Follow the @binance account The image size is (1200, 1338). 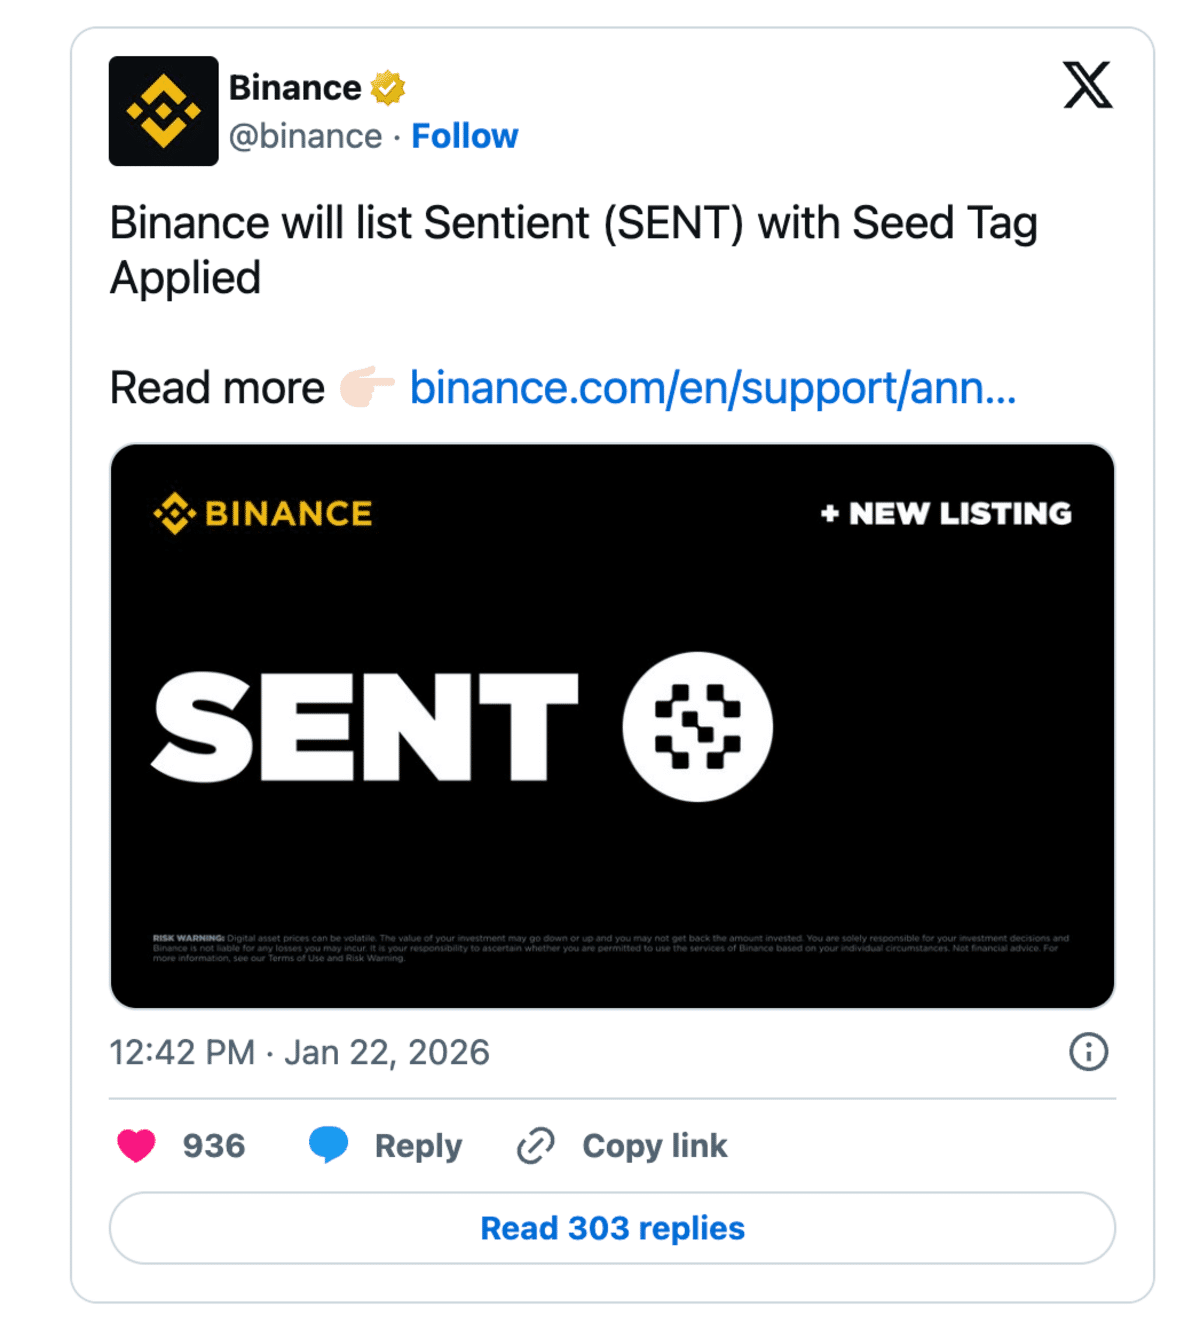tap(464, 136)
